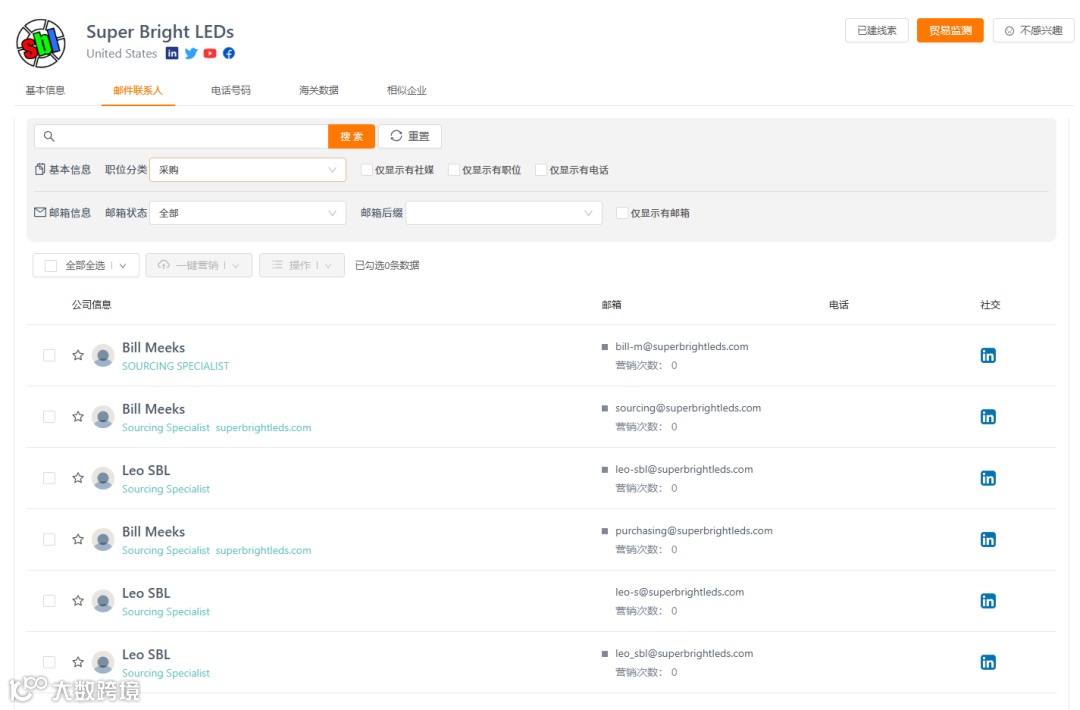Click email bill-m@superbrightleds.com
The height and width of the screenshot is (710, 1080).
(x=681, y=346)
